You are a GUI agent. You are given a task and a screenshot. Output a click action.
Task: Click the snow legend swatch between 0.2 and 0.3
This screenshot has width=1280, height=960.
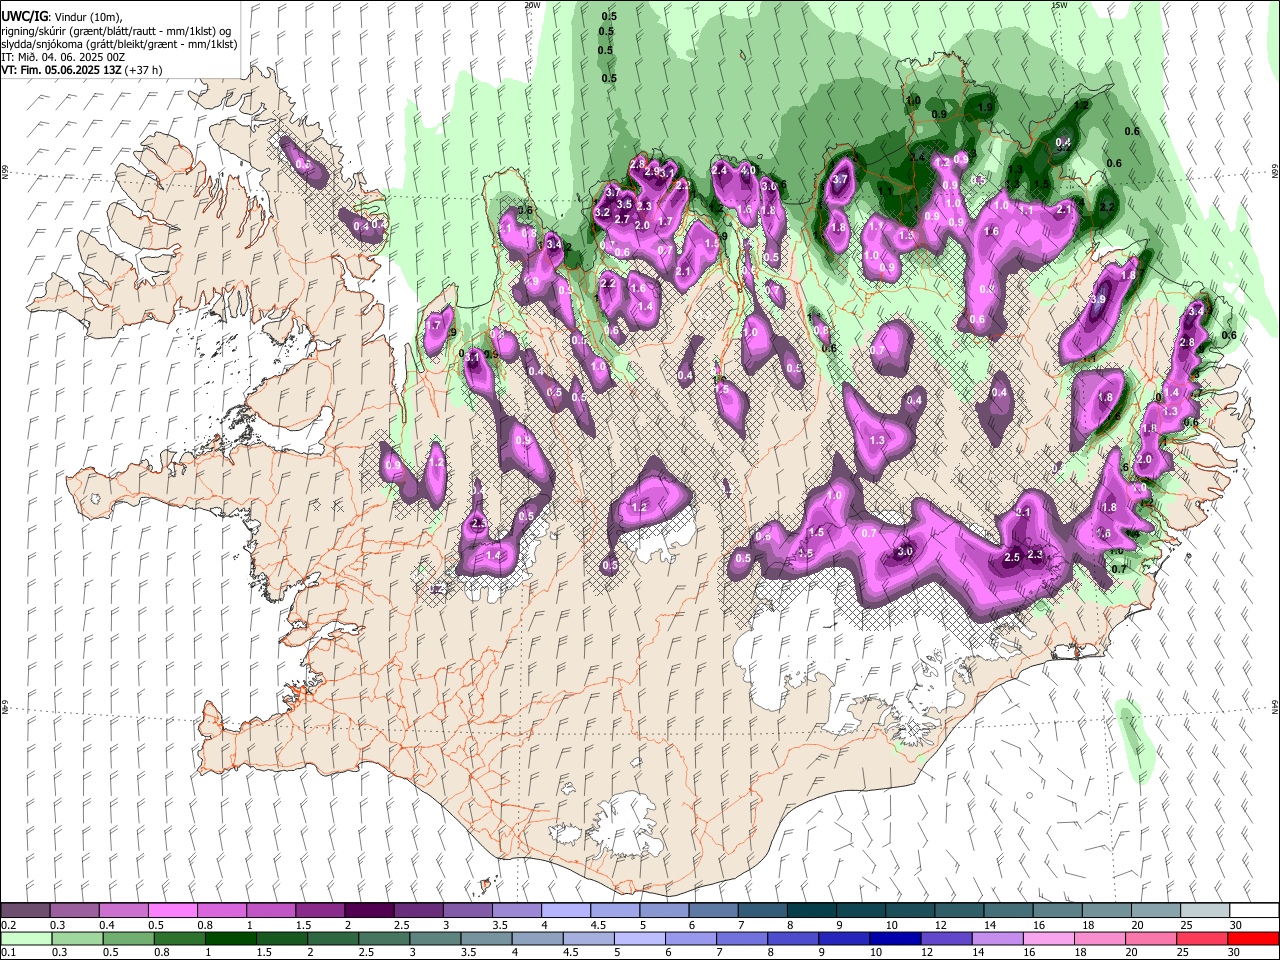(x=26, y=910)
